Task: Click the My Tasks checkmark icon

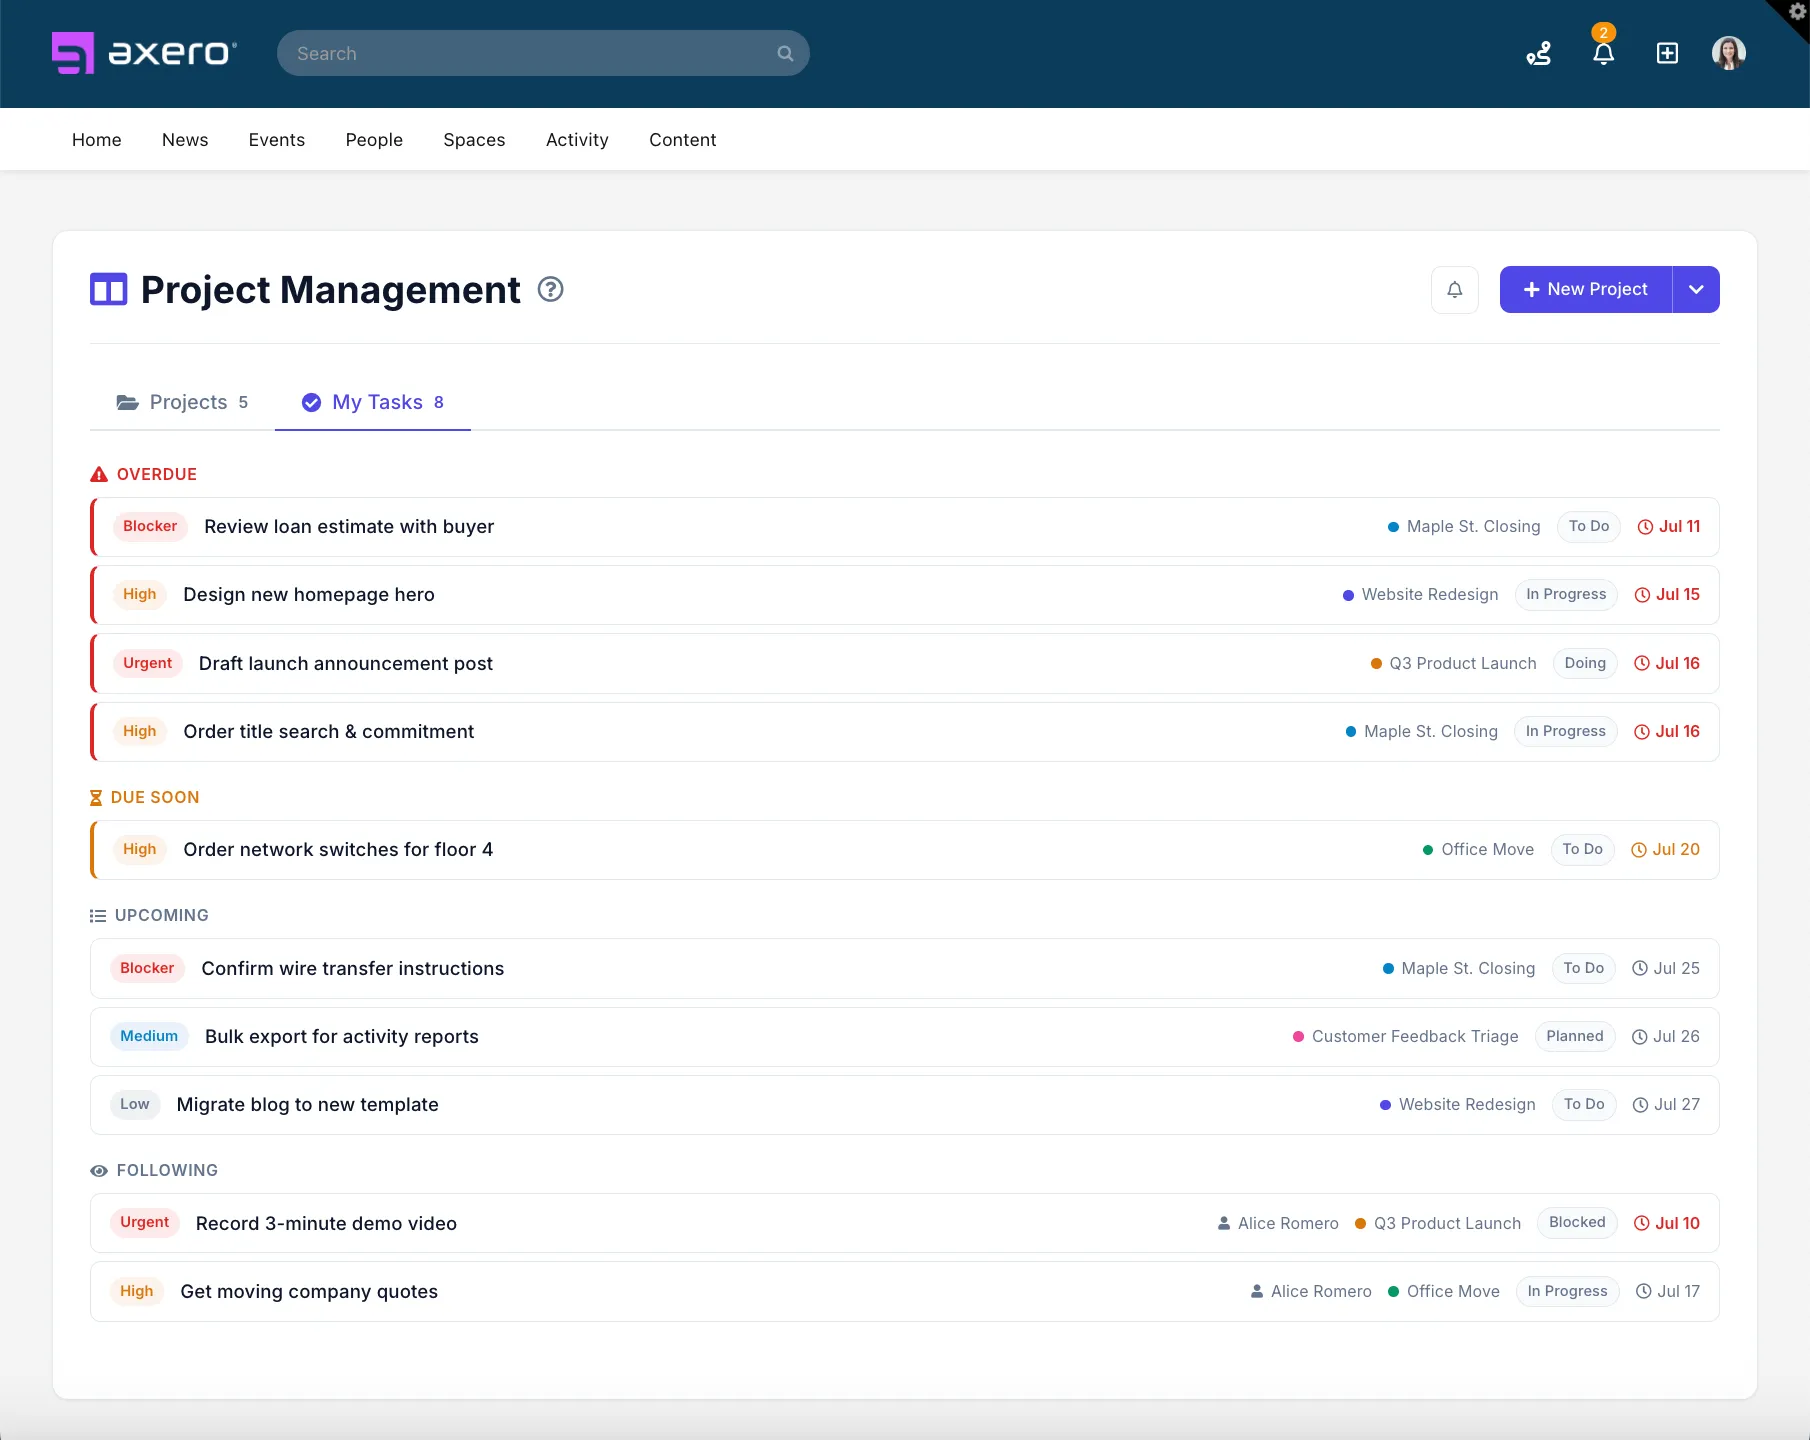Action: coord(312,403)
